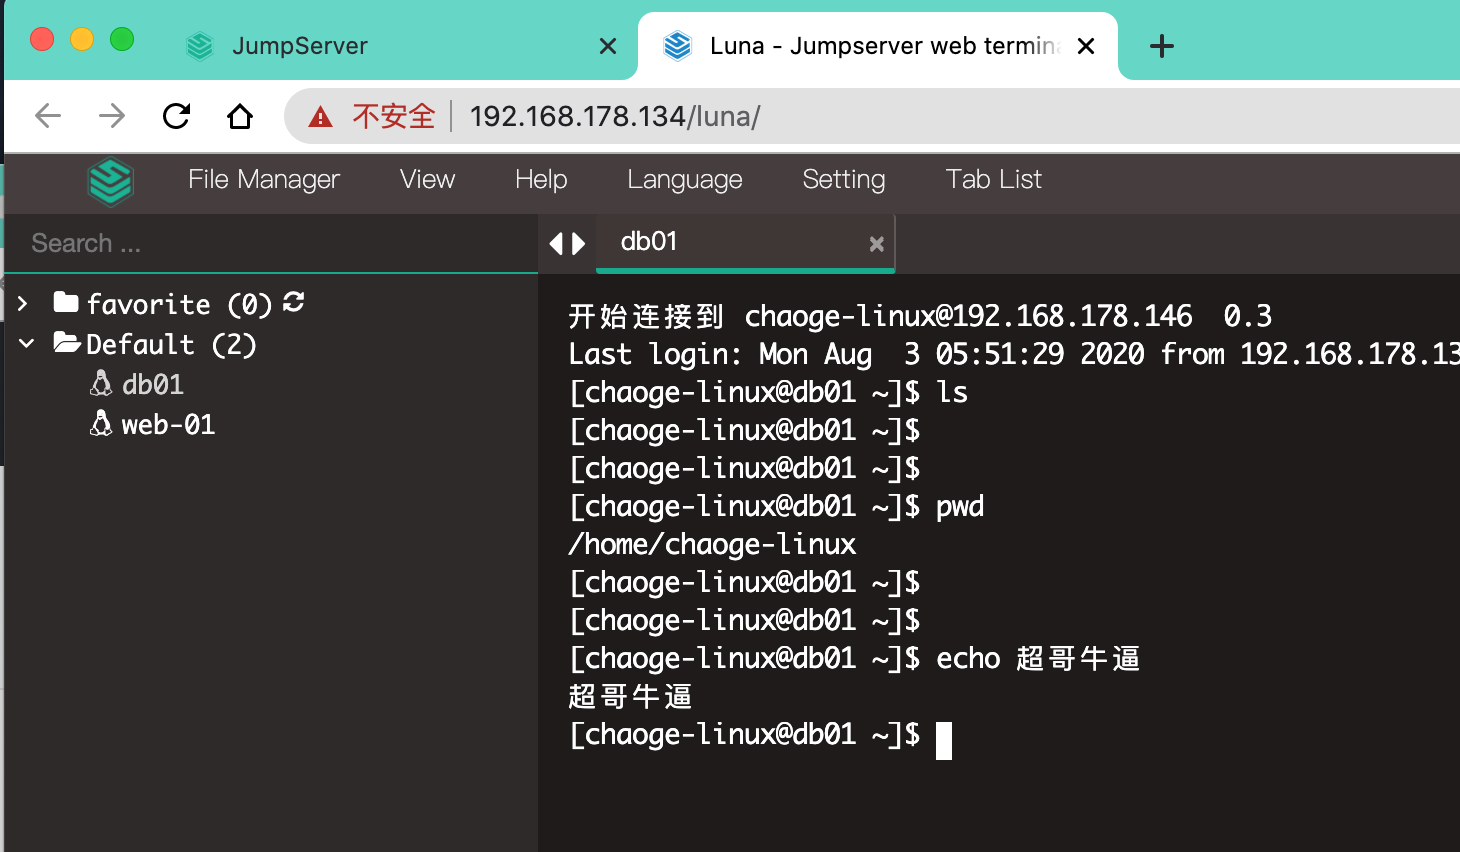Open the Language menu
This screenshot has height=852, width=1460.
[x=685, y=180]
